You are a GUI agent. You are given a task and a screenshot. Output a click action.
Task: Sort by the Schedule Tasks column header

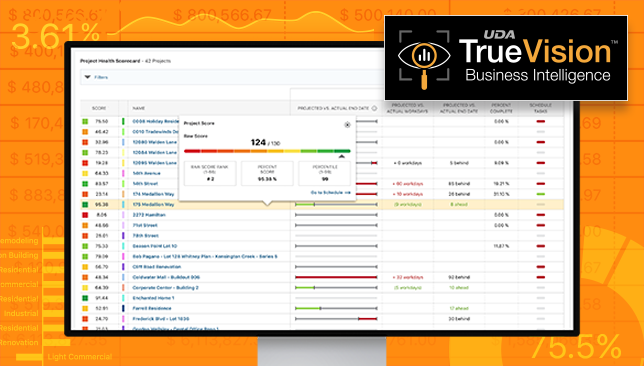click(x=540, y=108)
